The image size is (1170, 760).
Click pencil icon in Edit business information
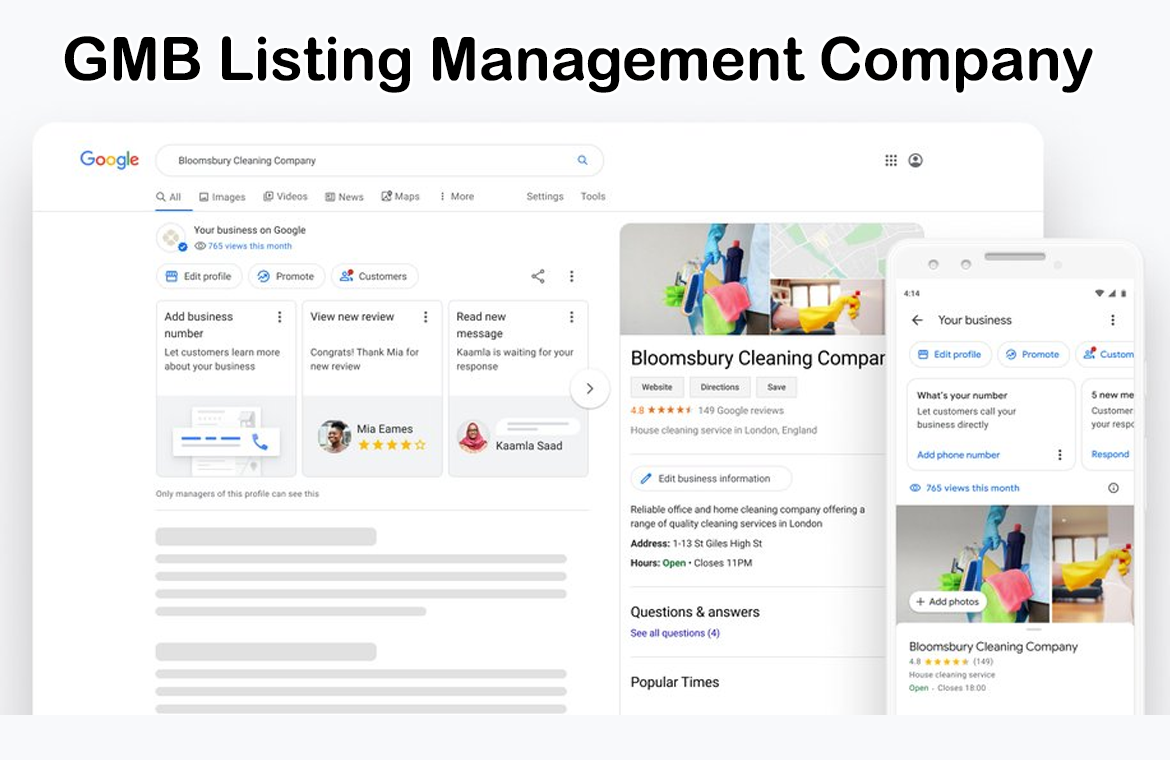click(646, 479)
